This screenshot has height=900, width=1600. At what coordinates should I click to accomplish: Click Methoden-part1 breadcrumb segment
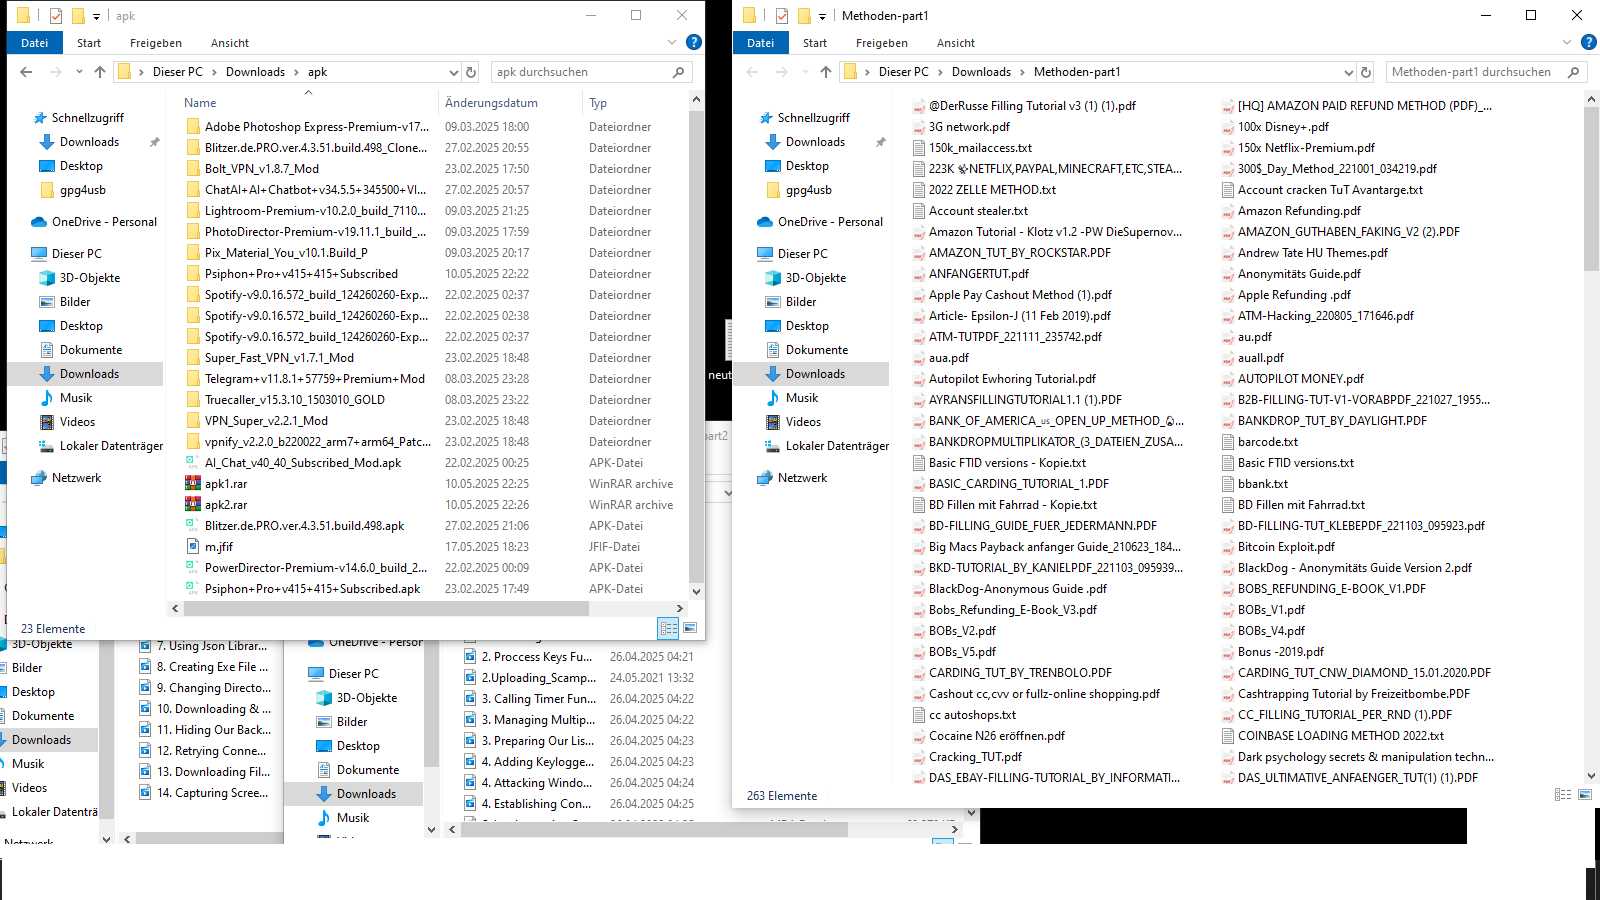pyautogui.click(x=1077, y=72)
